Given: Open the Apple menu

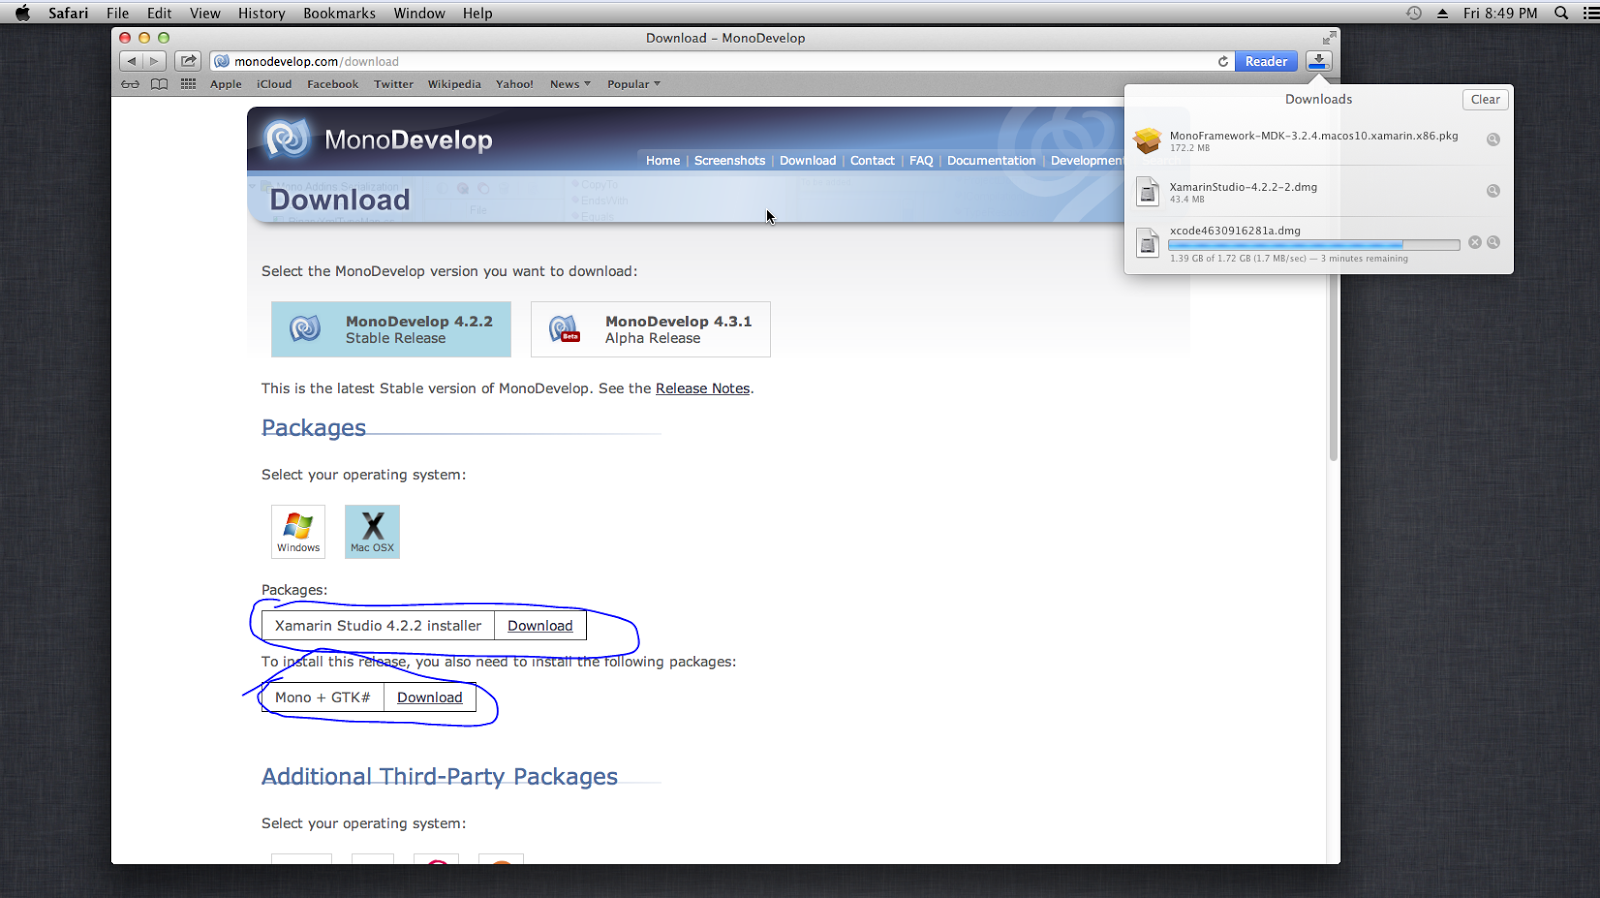Looking at the screenshot, I should 22,13.
